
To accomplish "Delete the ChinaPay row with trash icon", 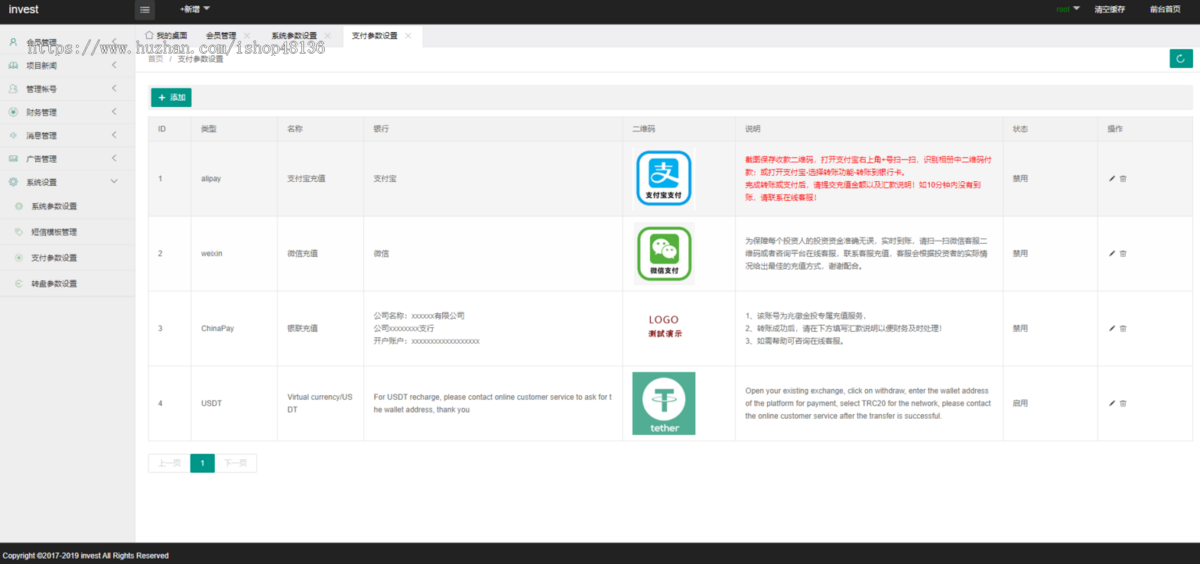I will [x=1123, y=328].
